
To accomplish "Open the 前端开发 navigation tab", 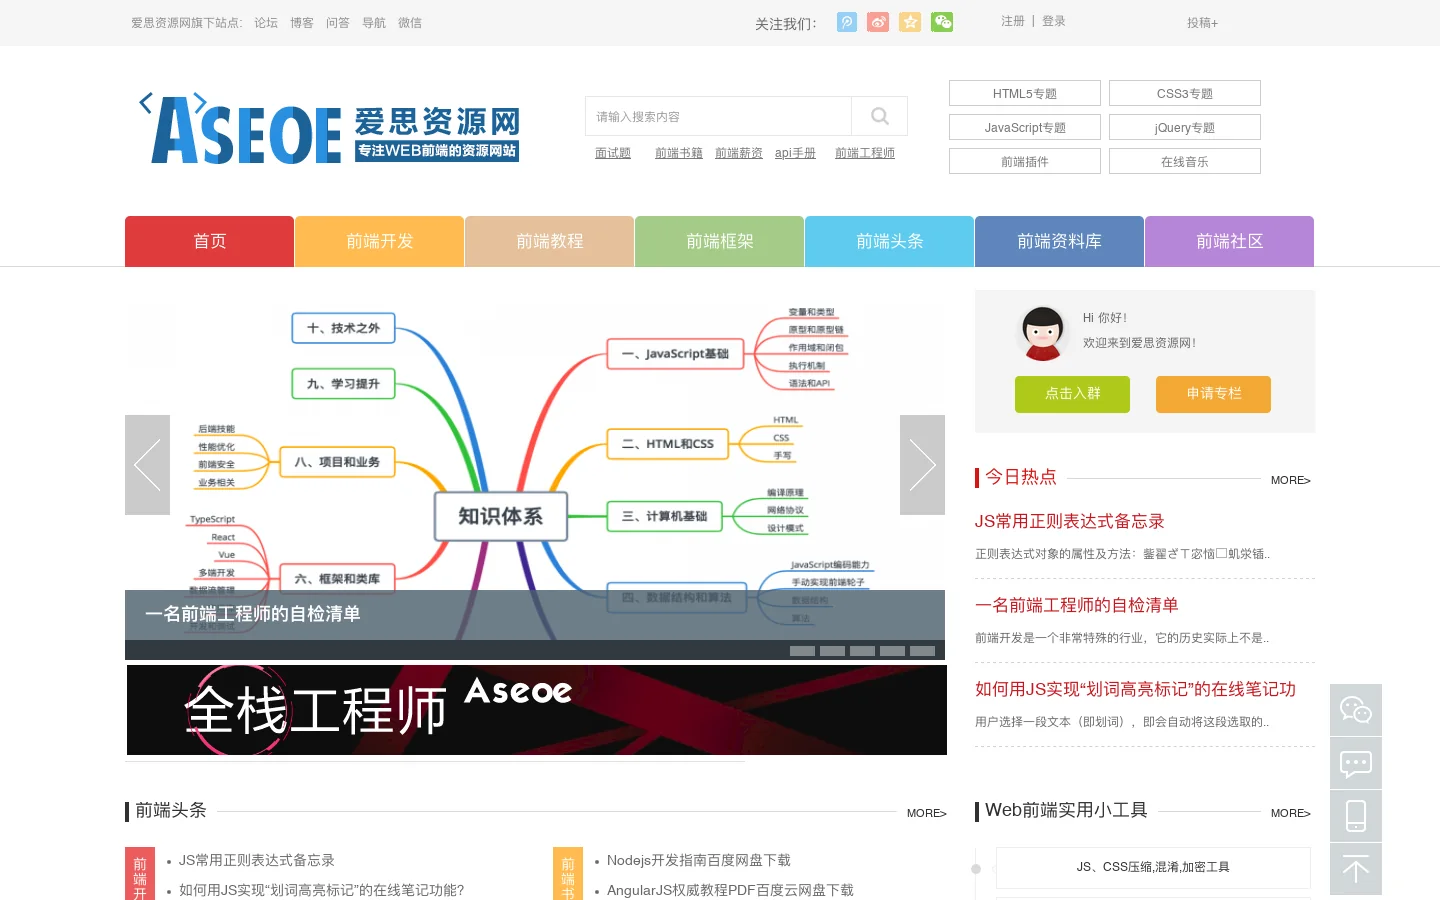I will click(x=379, y=241).
